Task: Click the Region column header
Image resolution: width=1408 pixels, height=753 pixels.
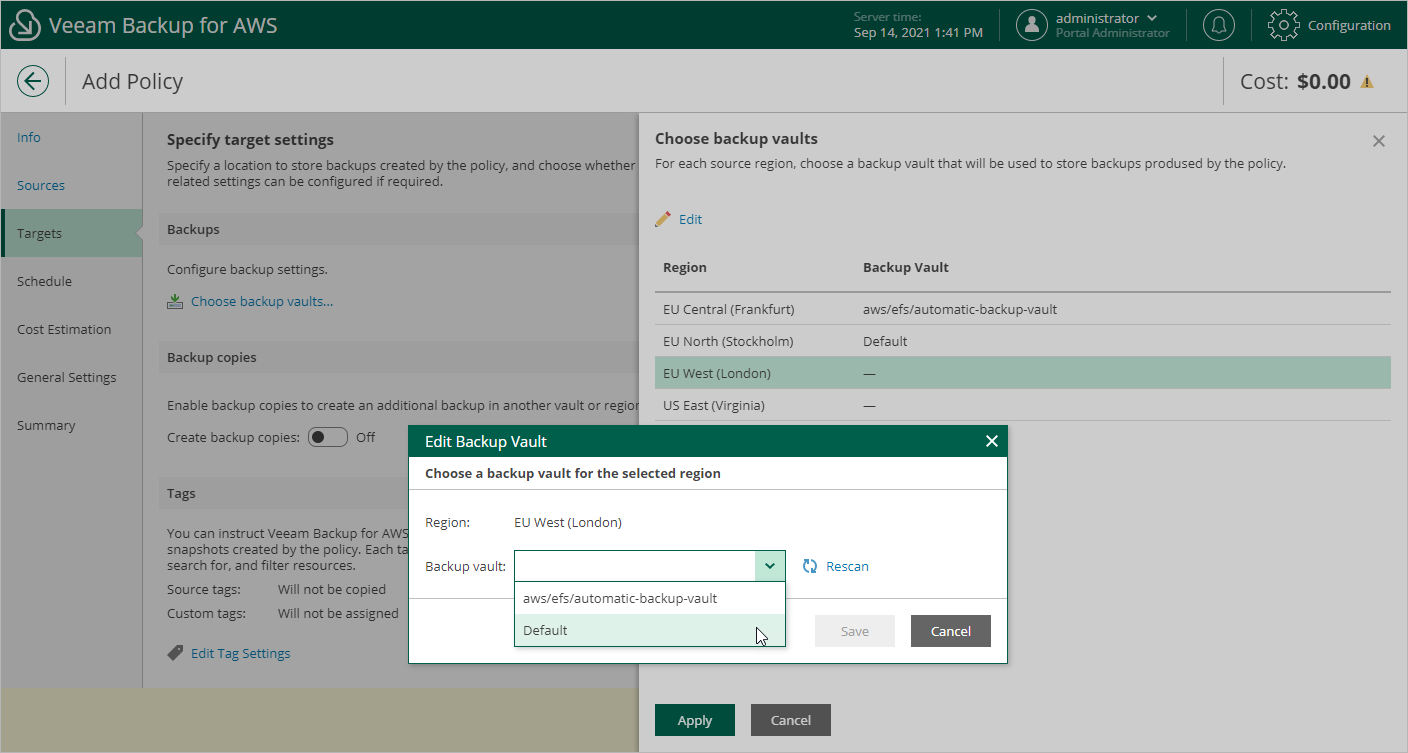Action: pos(685,267)
